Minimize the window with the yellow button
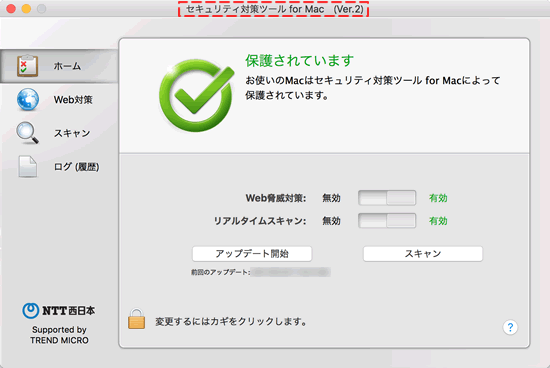Image resolution: width=550 pixels, height=368 pixels. [x=26, y=9]
